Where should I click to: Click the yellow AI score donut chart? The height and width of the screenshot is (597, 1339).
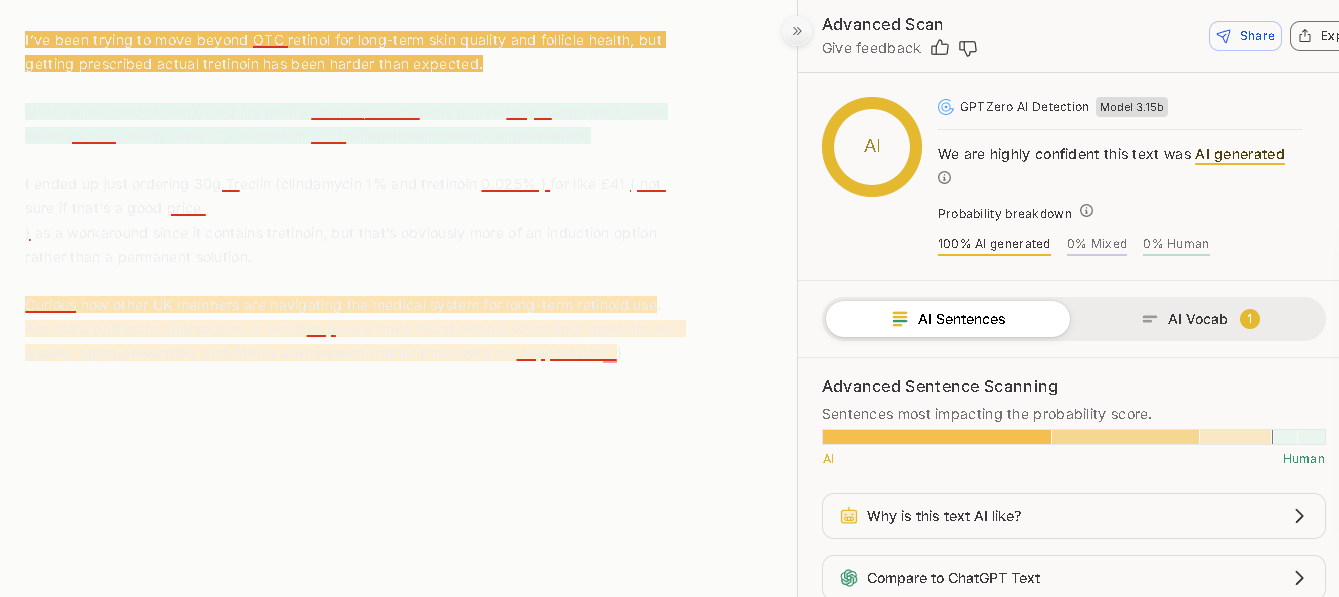[871, 147]
